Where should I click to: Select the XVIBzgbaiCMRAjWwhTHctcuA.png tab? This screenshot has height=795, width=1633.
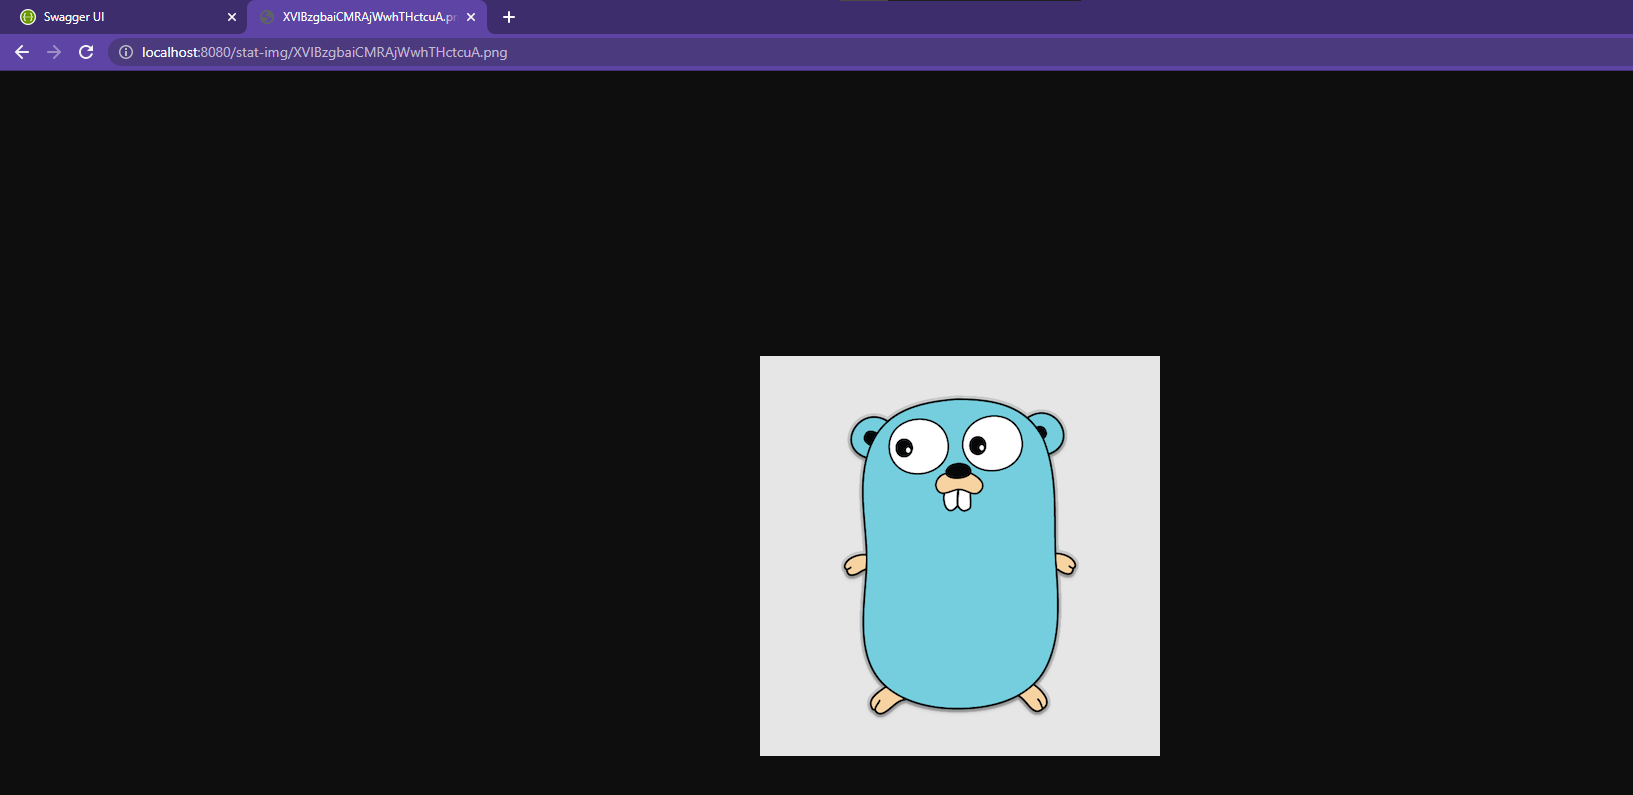pos(367,17)
